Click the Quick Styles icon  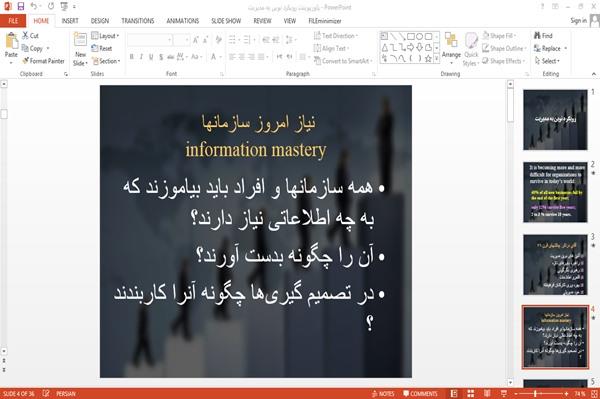click(471, 41)
